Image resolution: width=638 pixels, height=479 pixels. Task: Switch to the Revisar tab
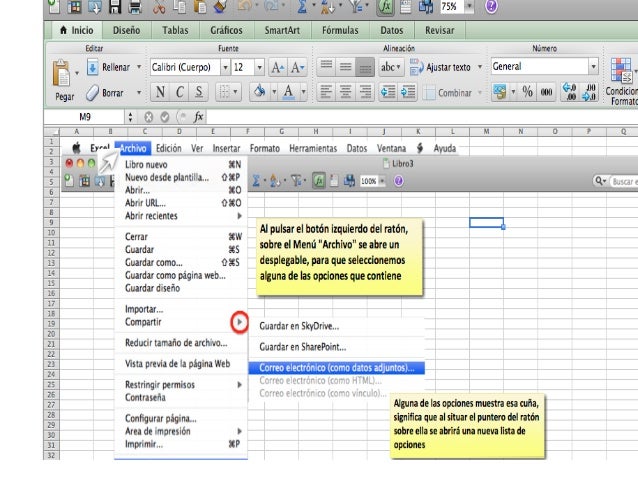pyautogui.click(x=439, y=30)
